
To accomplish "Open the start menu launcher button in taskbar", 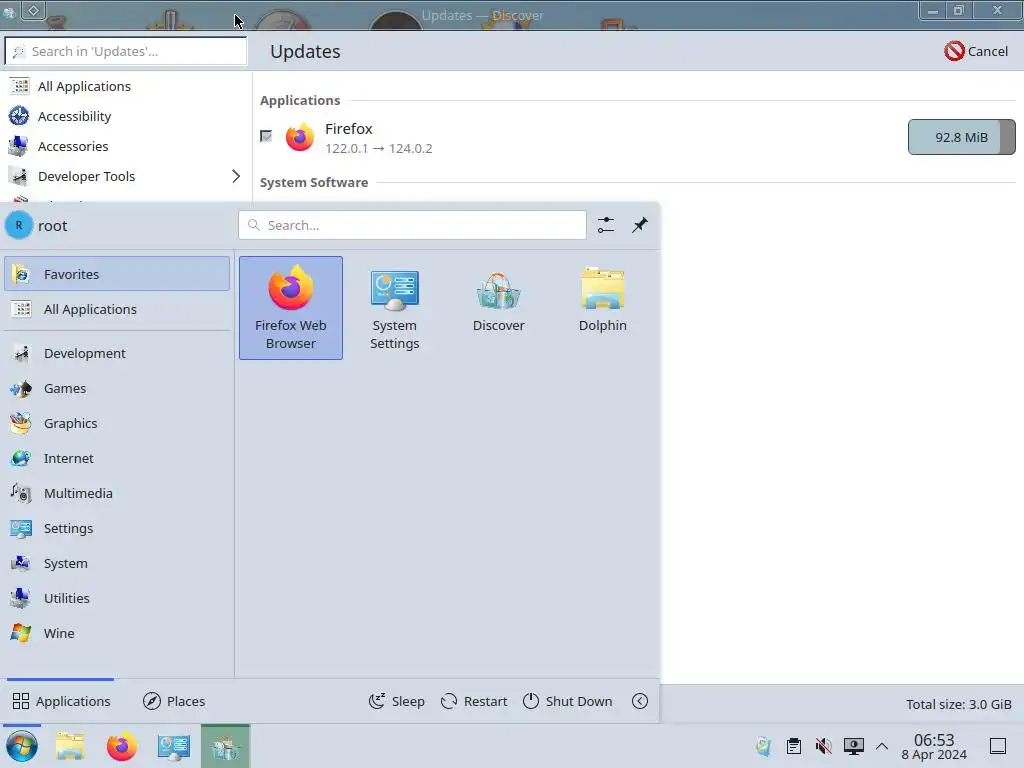I will [22, 746].
